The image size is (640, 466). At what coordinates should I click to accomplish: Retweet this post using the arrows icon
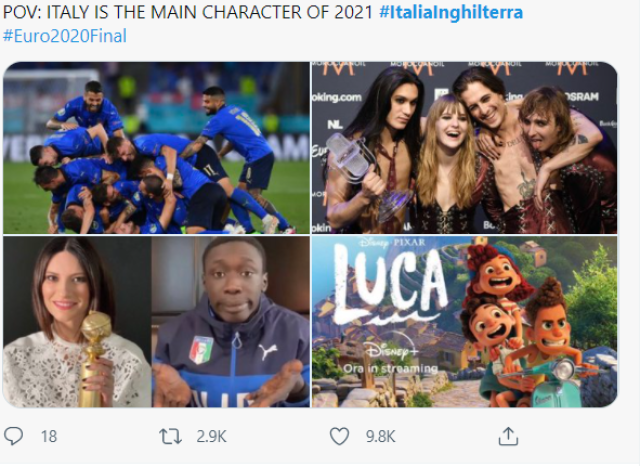coord(171,436)
